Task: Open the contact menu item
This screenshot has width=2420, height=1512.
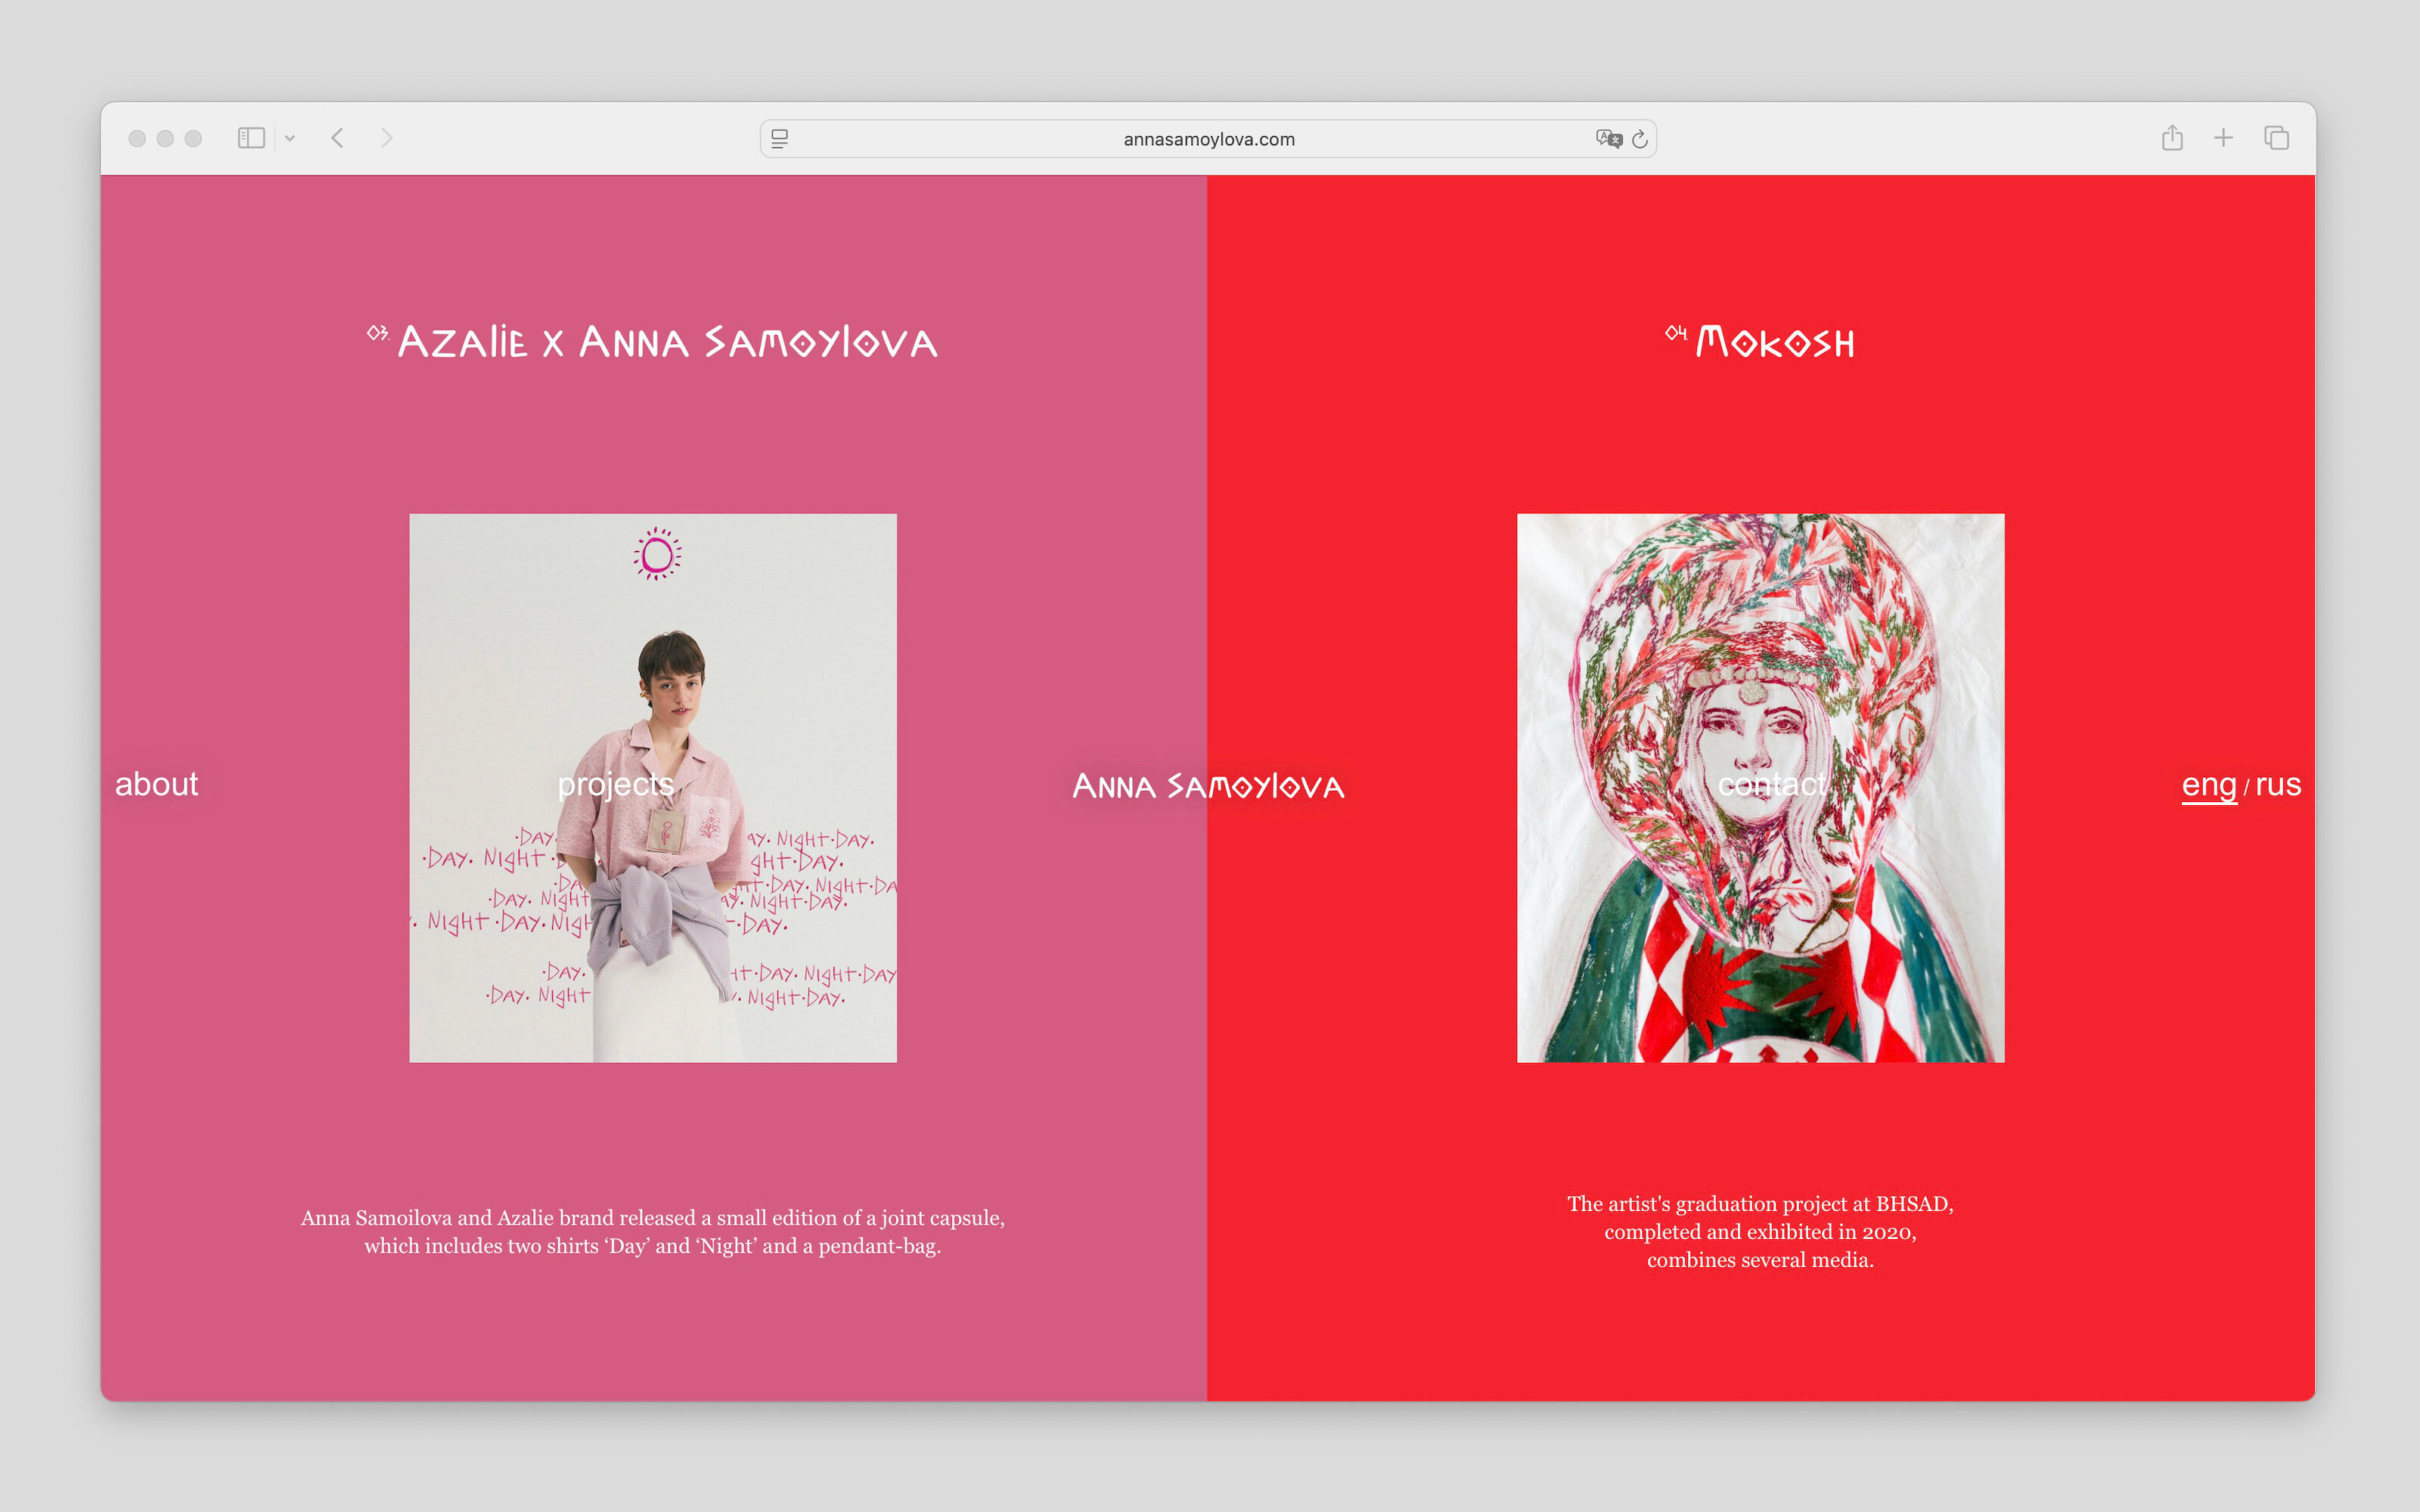Action: coord(1771,785)
